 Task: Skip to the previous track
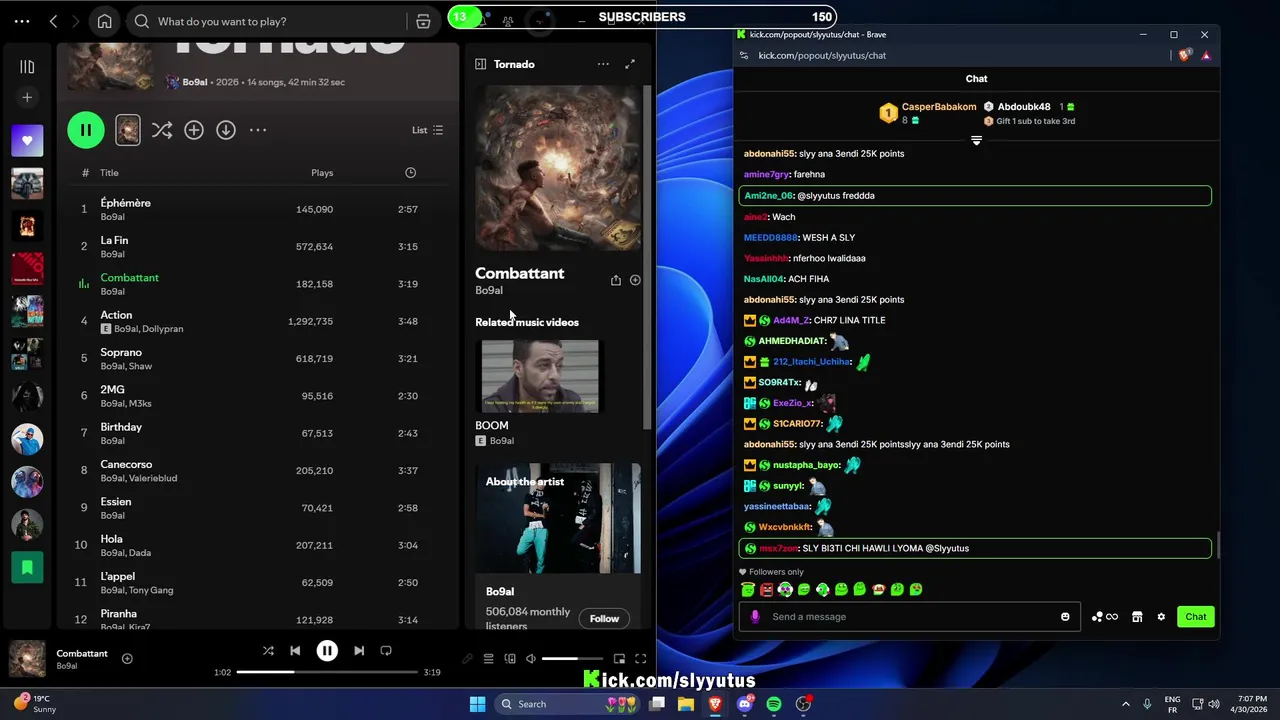coord(295,651)
